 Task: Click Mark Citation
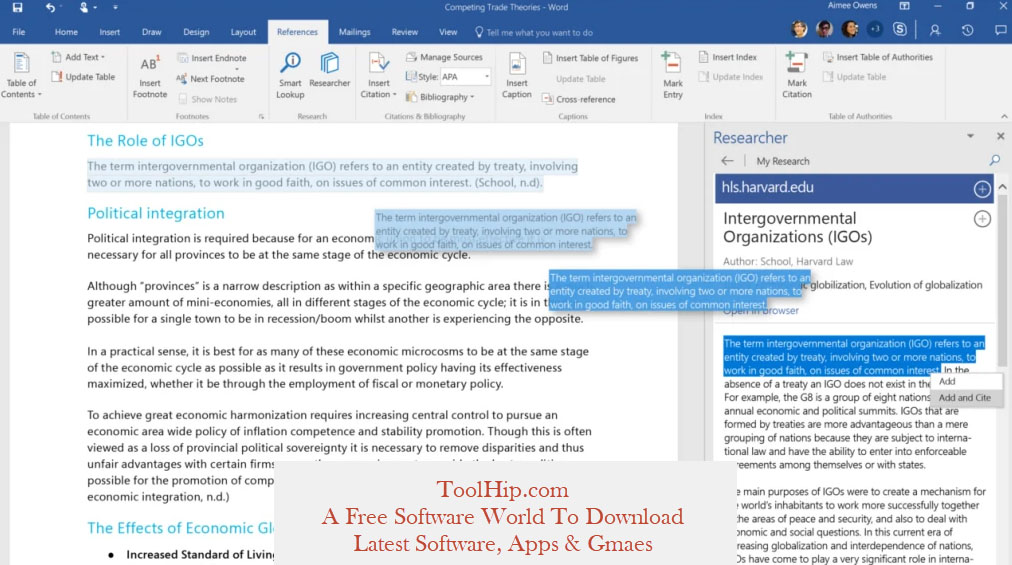pyautogui.click(x=796, y=76)
